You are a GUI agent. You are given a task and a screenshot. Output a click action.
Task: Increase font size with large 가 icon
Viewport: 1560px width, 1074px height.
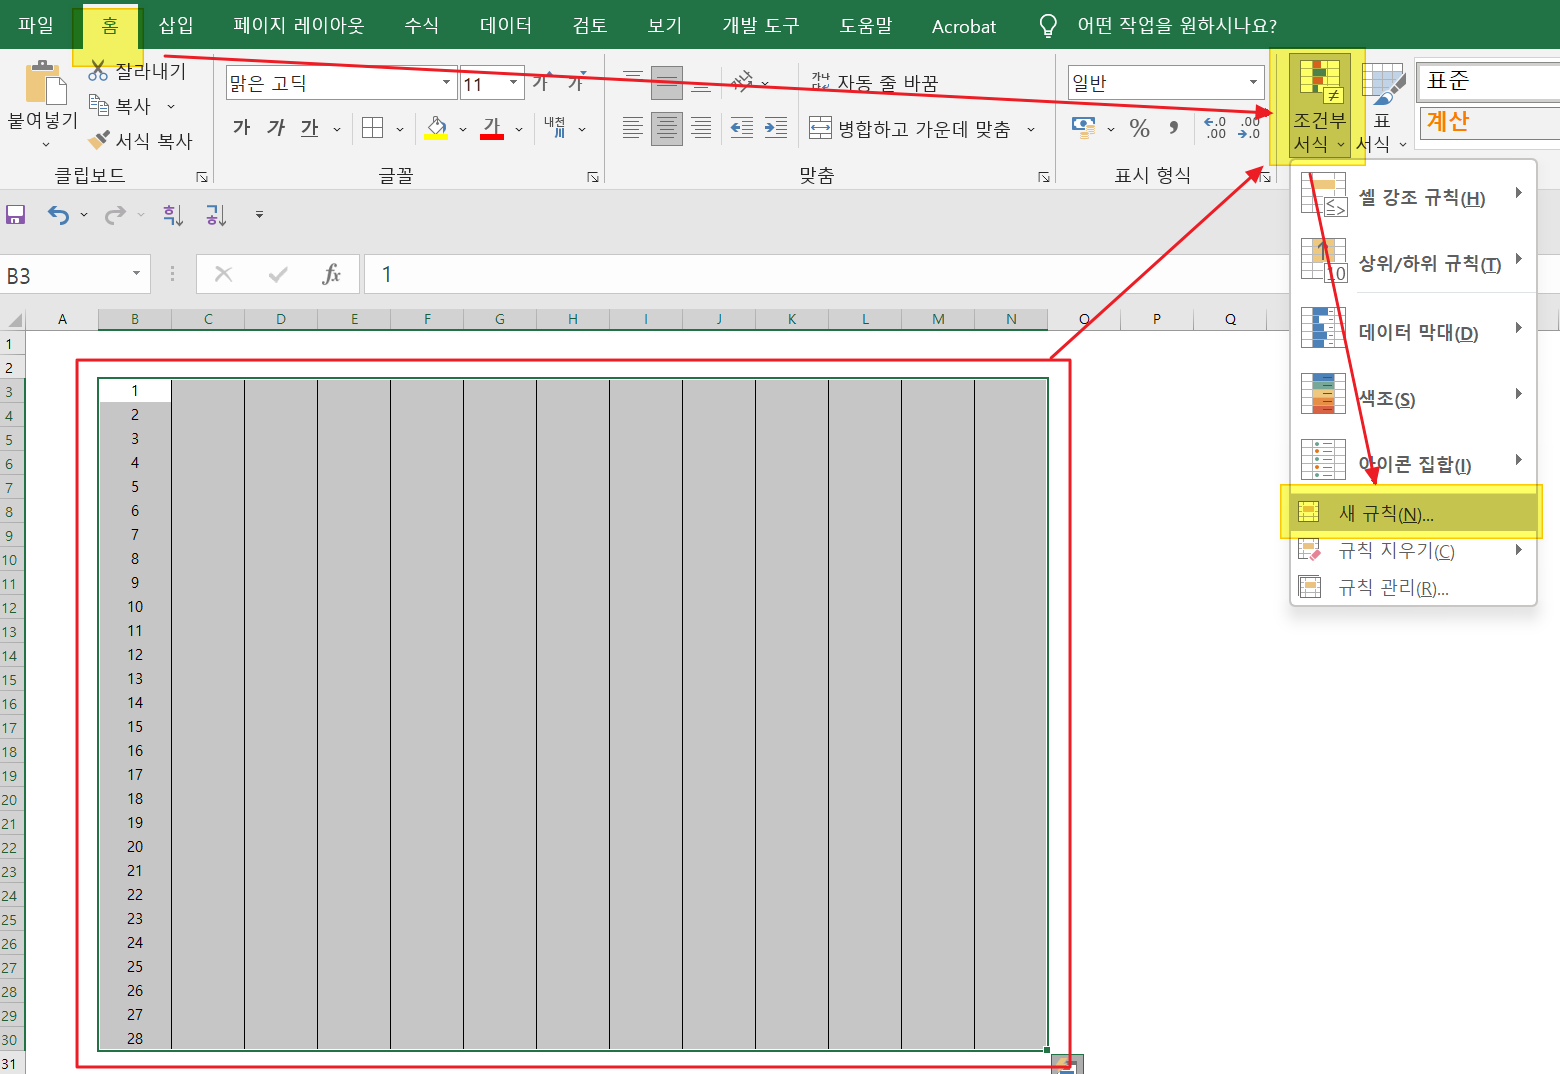tap(541, 82)
